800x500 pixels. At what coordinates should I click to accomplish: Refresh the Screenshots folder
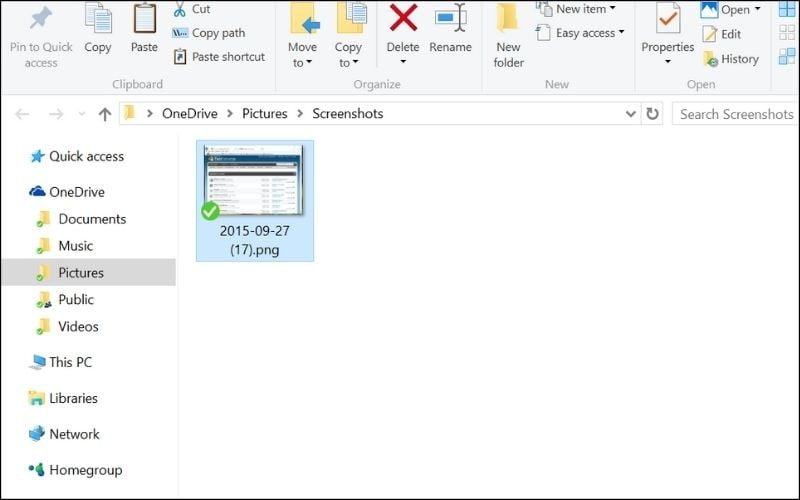coord(652,114)
